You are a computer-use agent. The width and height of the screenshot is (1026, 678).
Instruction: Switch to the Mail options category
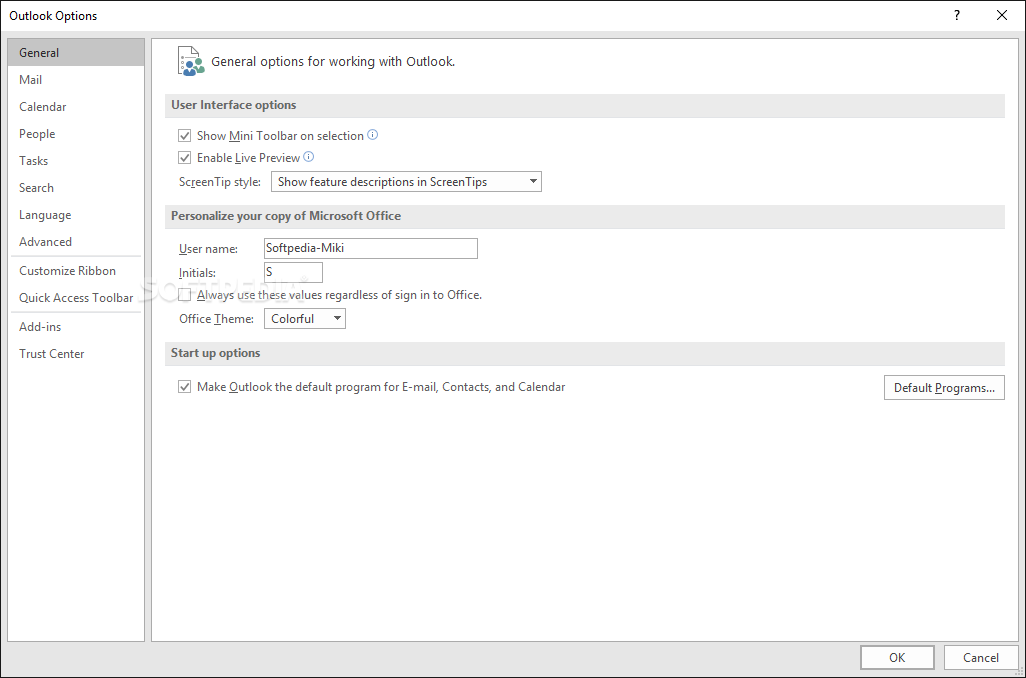[76, 80]
